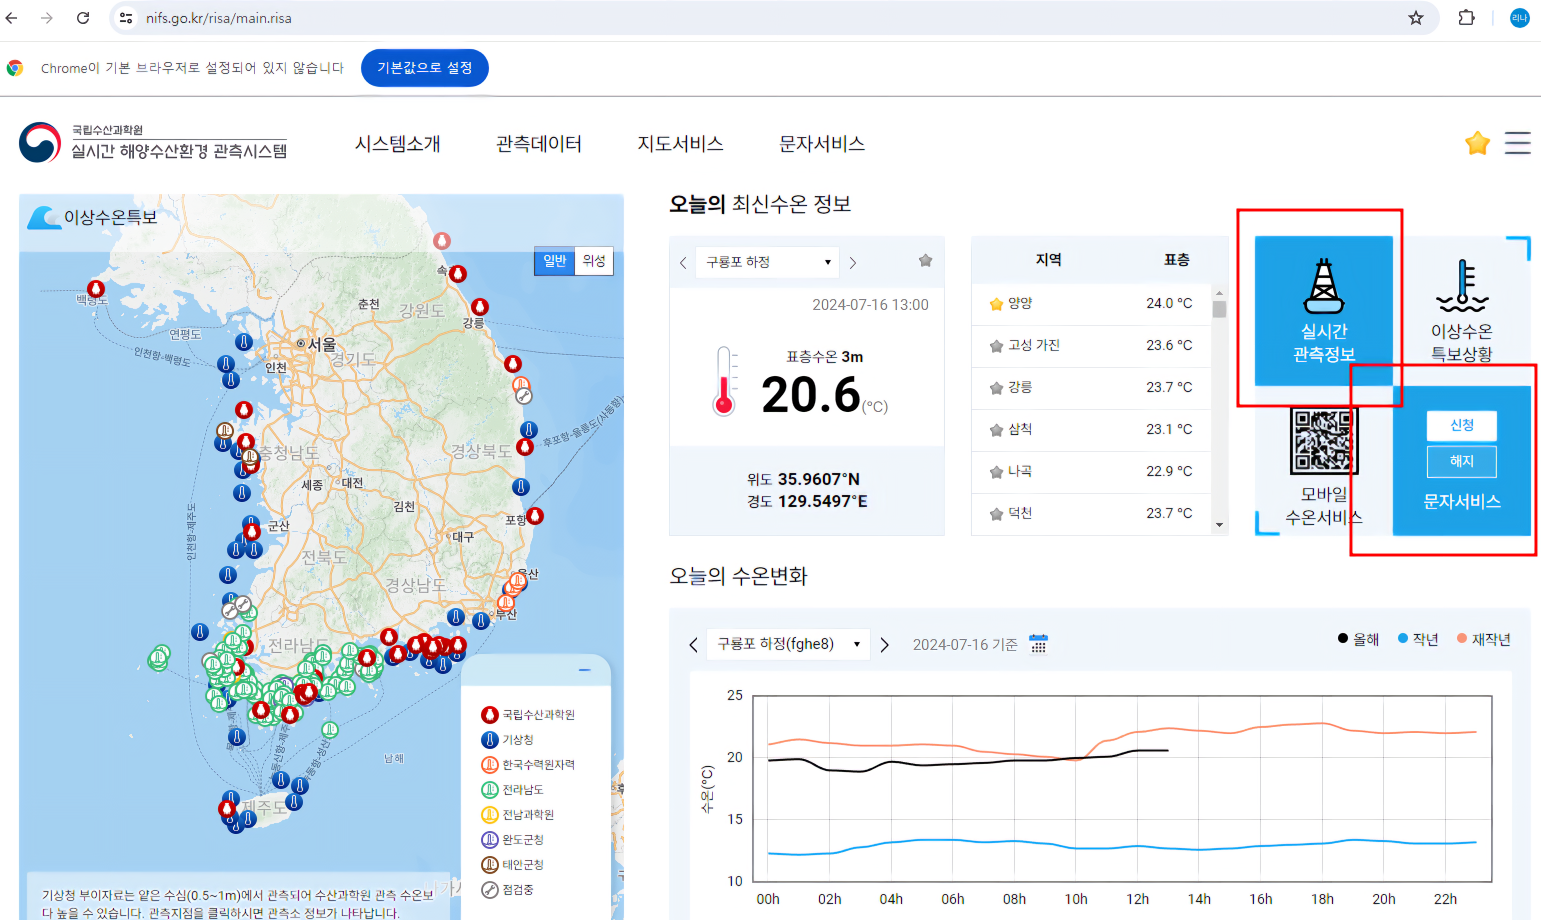Click the 백령도 station marker on map
The width and height of the screenshot is (1541, 920).
[96, 289]
